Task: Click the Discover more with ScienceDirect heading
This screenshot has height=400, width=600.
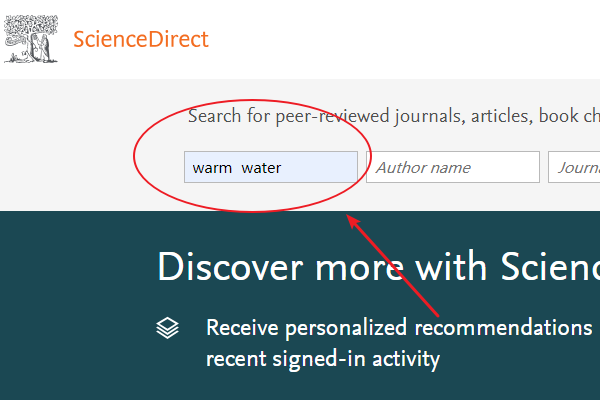Action: [x=378, y=267]
